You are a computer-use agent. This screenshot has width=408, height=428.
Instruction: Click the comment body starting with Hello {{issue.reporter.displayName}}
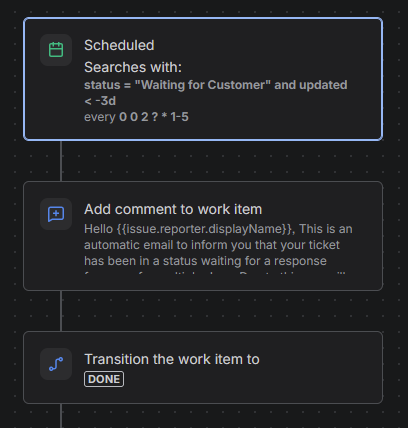pyautogui.click(x=218, y=245)
